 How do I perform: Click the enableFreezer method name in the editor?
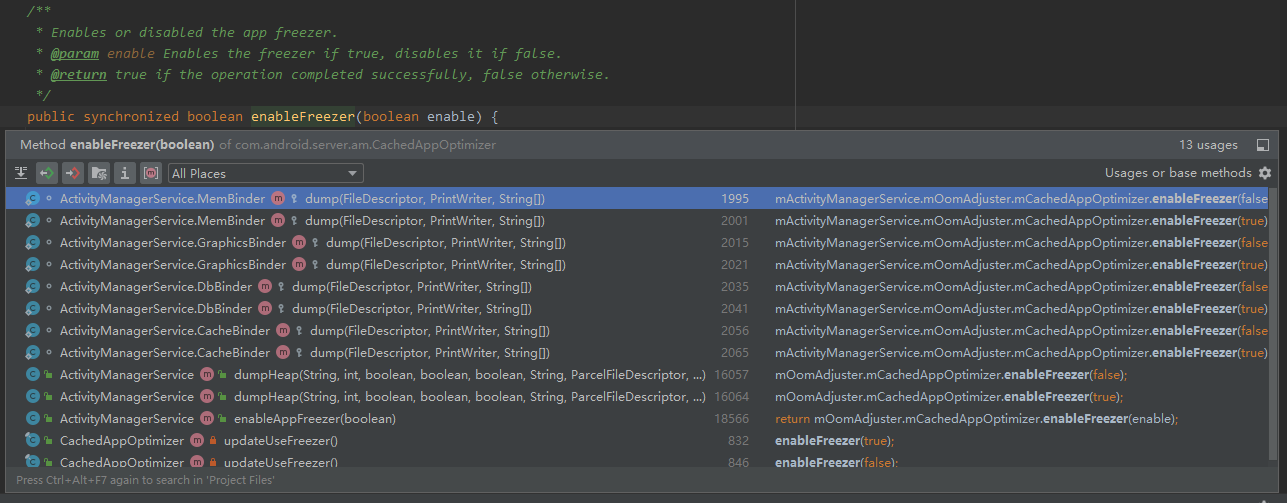pos(303,116)
